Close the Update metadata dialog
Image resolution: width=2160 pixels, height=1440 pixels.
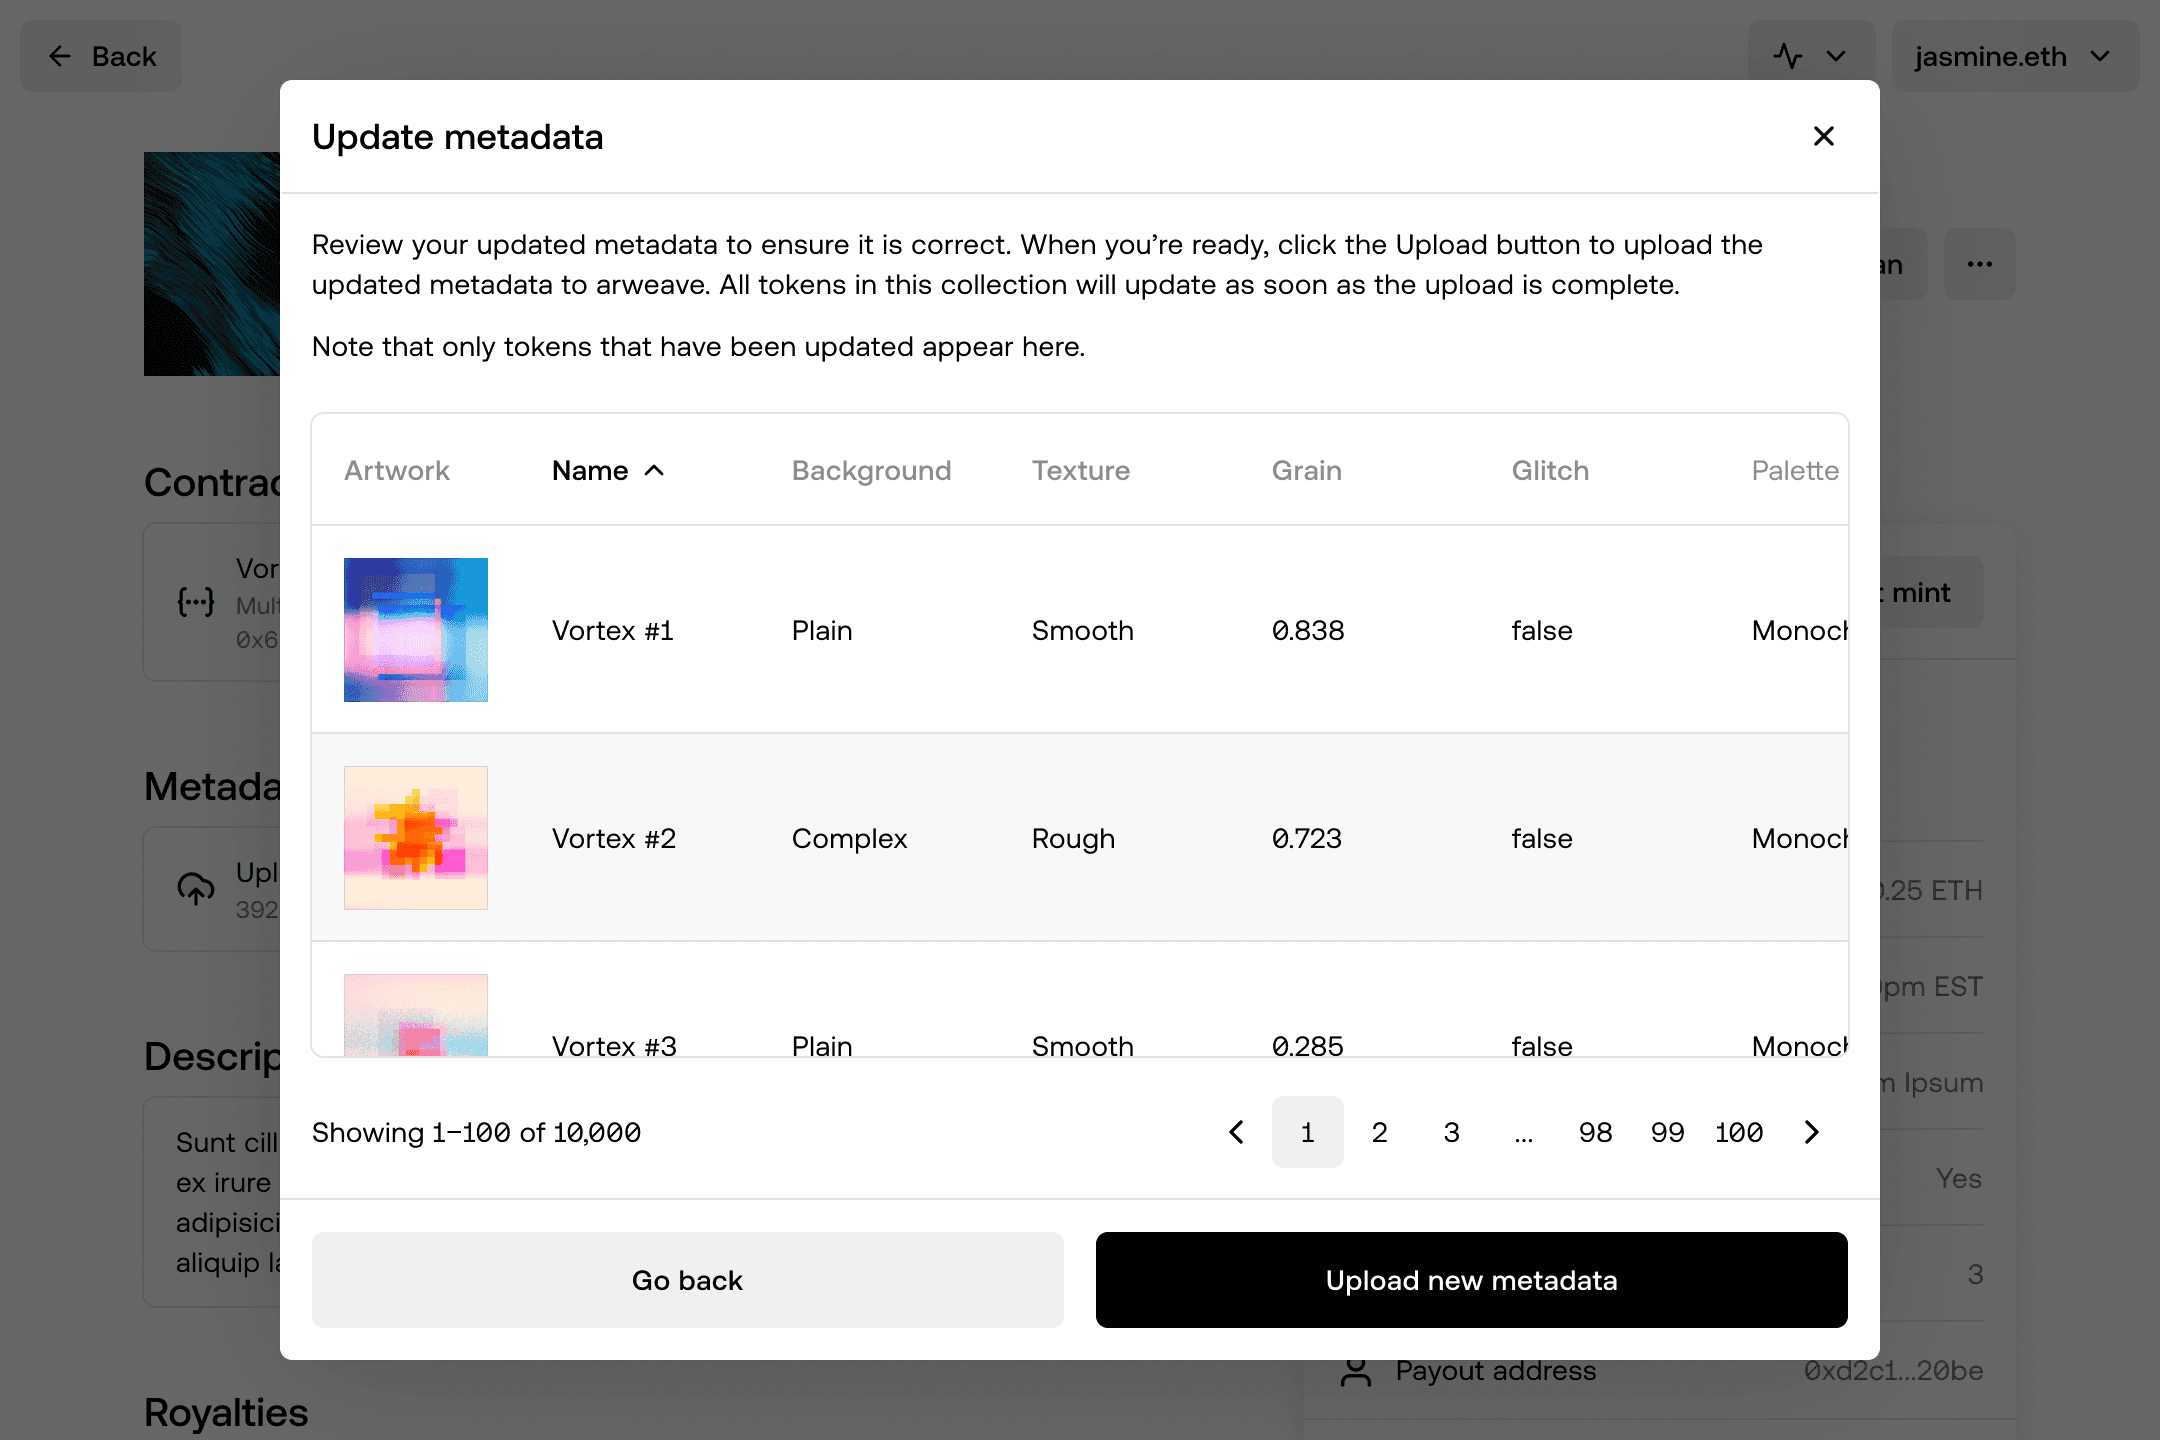coord(1823,136)
